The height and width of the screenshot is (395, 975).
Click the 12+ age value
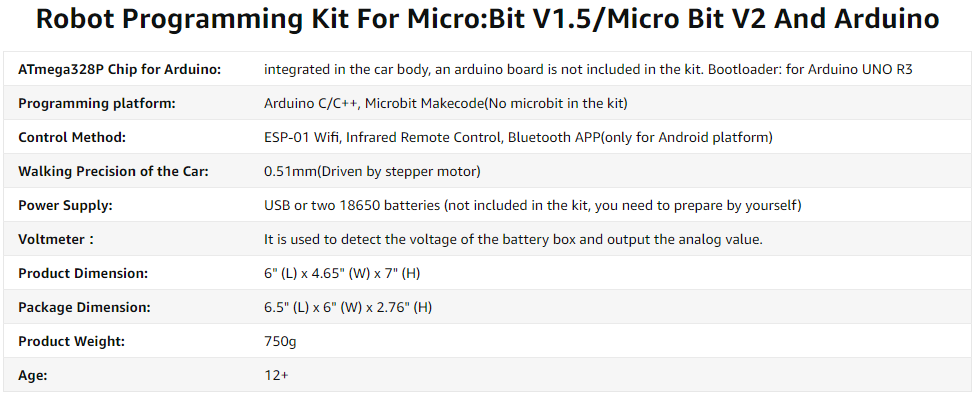[x=276, y=375]
